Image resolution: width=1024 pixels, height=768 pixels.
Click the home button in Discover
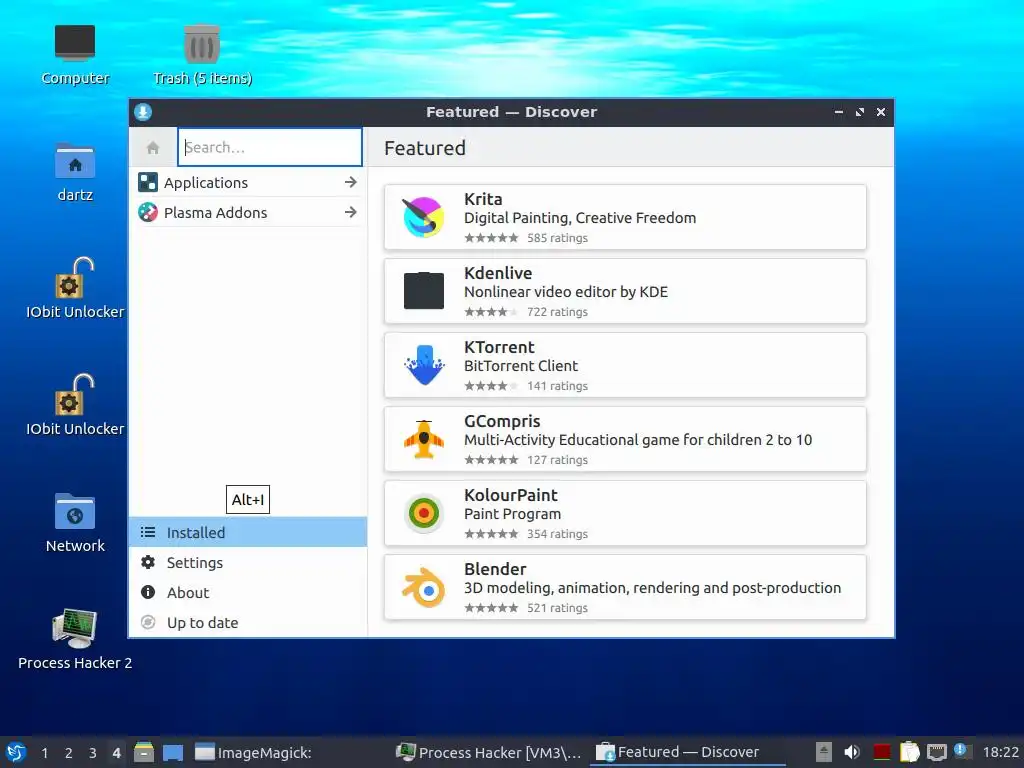tap(153, 148)
